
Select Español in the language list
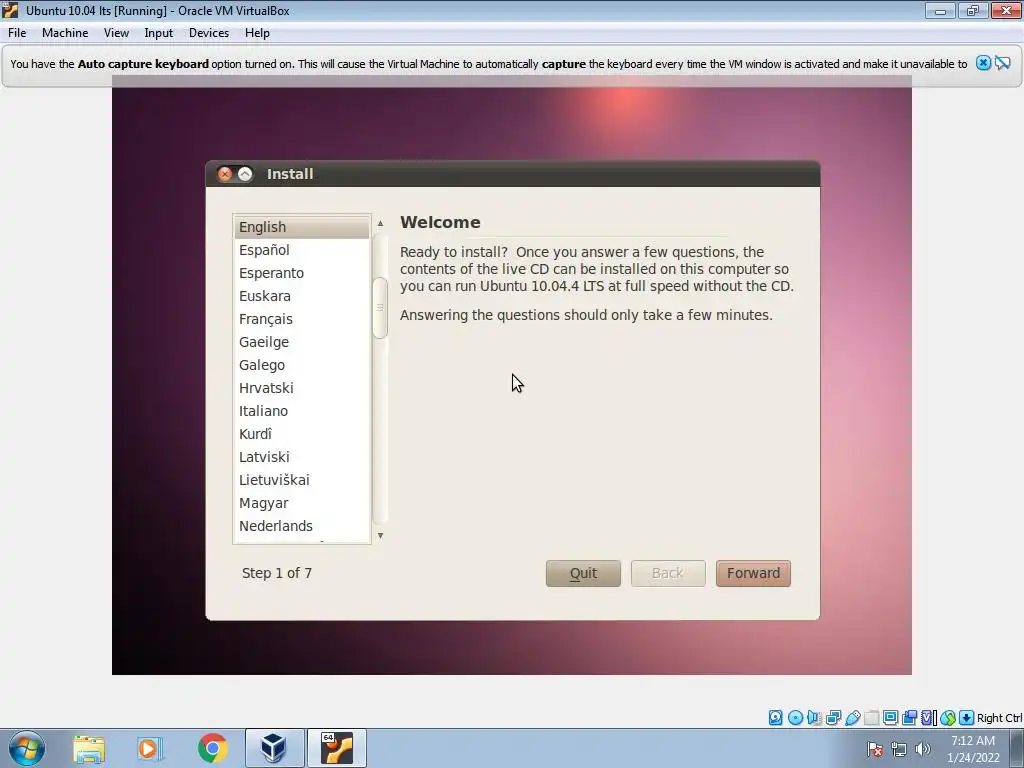coord(302,250)
